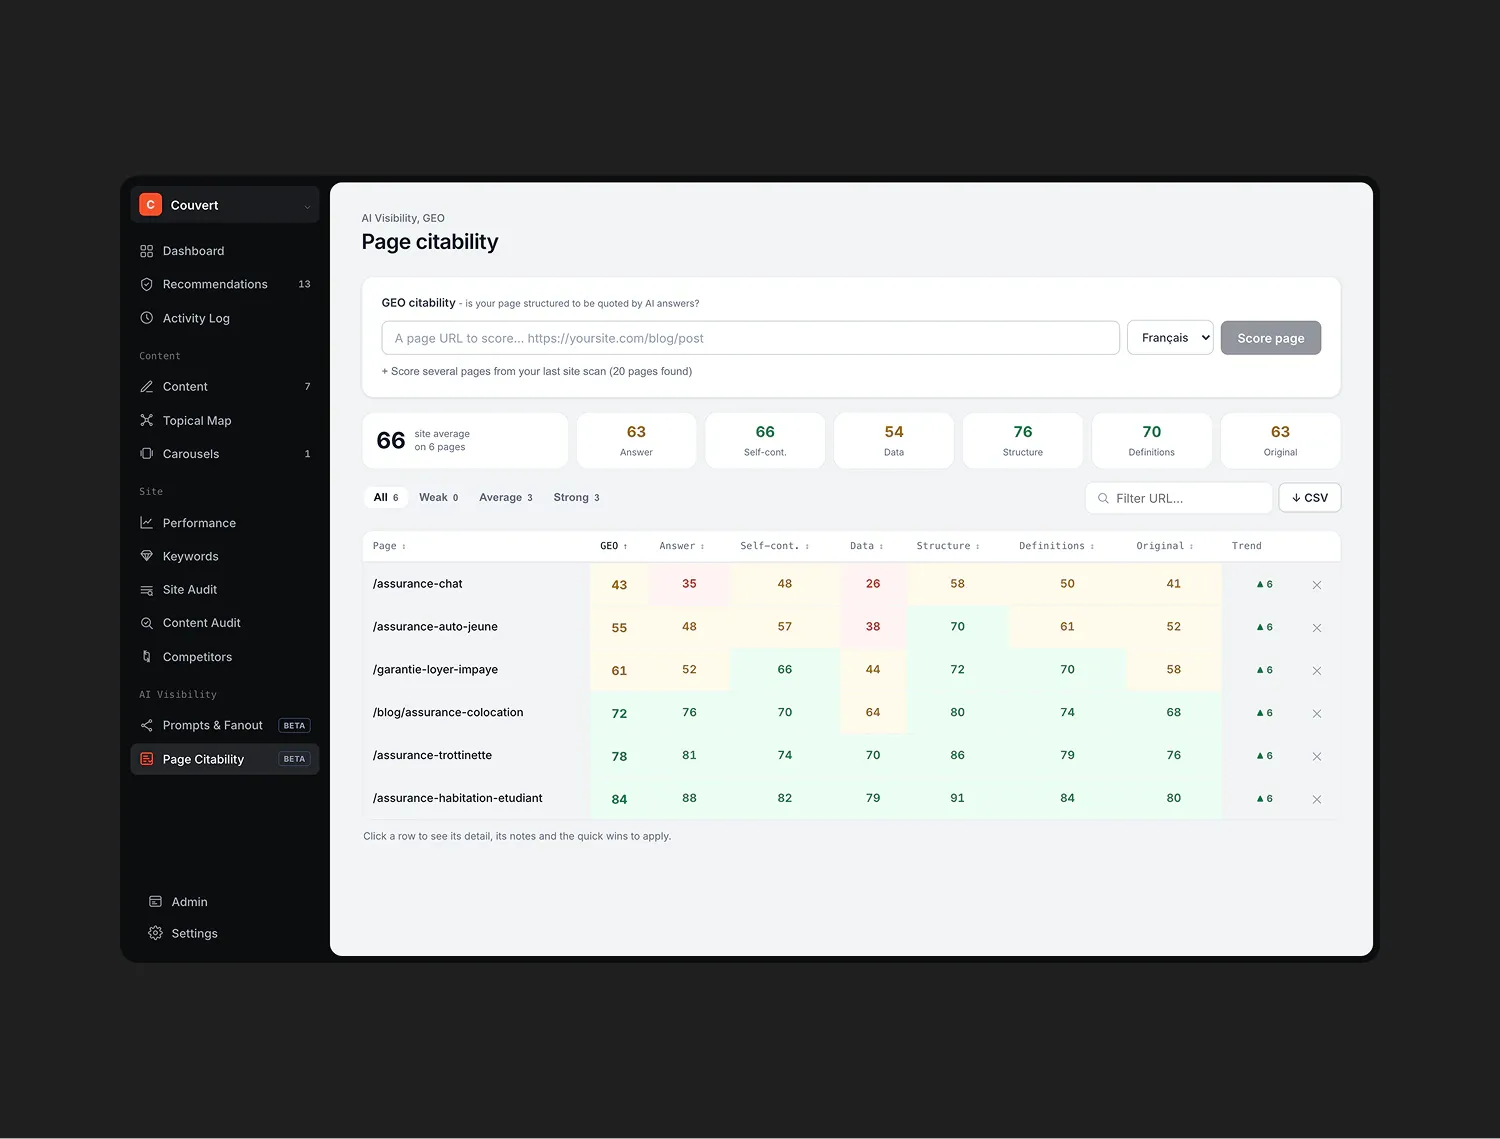Click the Content Audit magnifier icon
The height and width of the screenshot is (1139, 1500).
[147, 623]
